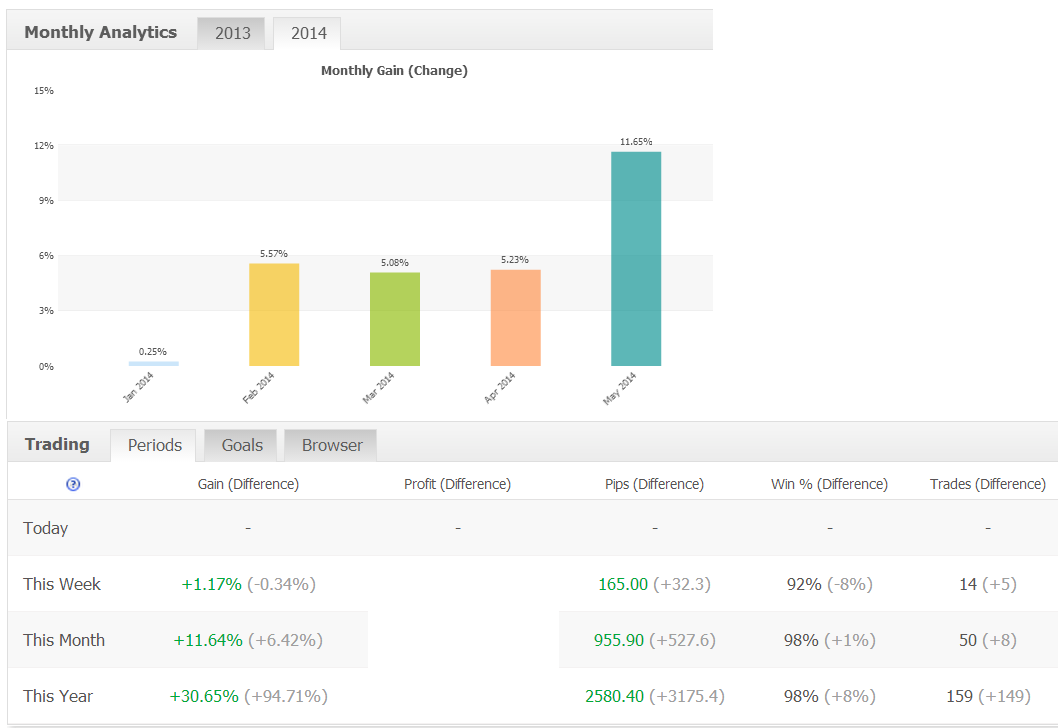
Task: Open the Periods tab in Trading
Action: 154,445
